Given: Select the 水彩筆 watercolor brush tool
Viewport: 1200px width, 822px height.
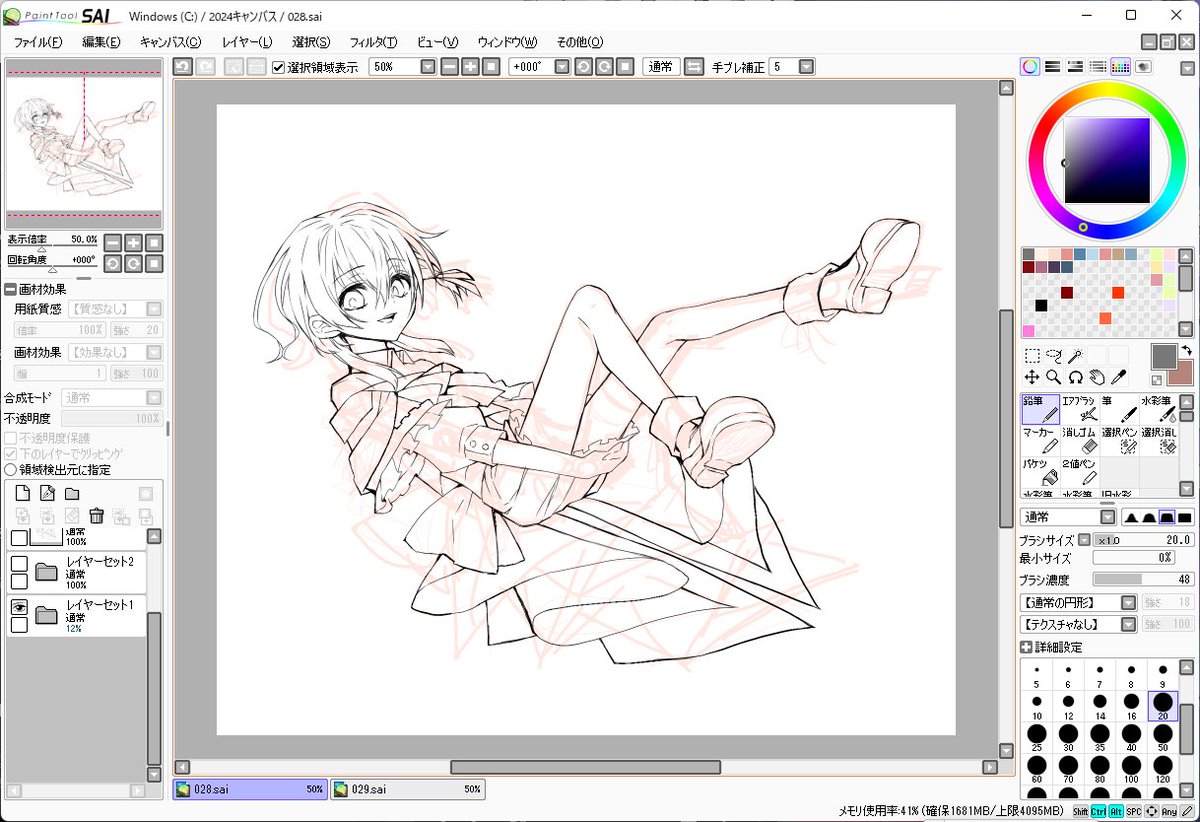Looking at the screenshot, I should pyautogui.click(x=1158, y=408).
